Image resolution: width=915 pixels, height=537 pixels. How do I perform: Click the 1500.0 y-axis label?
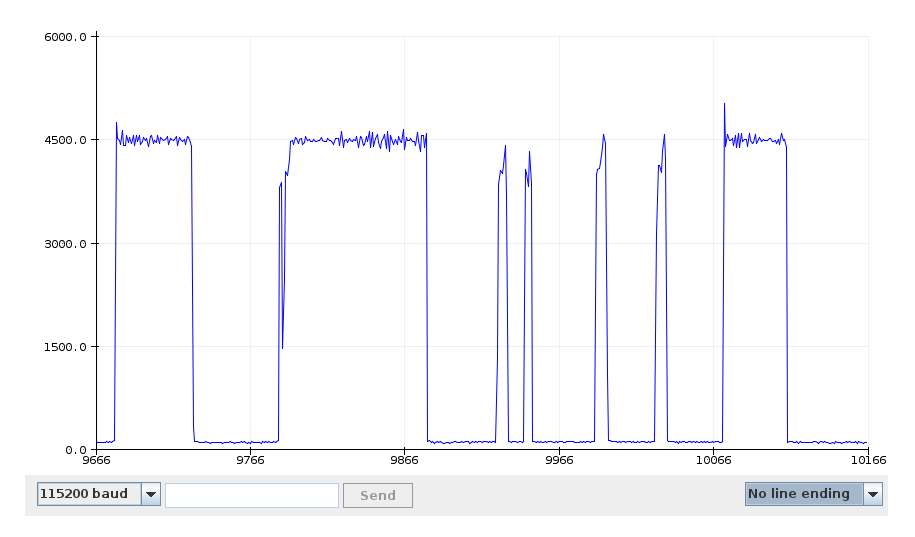pos(65,347)
